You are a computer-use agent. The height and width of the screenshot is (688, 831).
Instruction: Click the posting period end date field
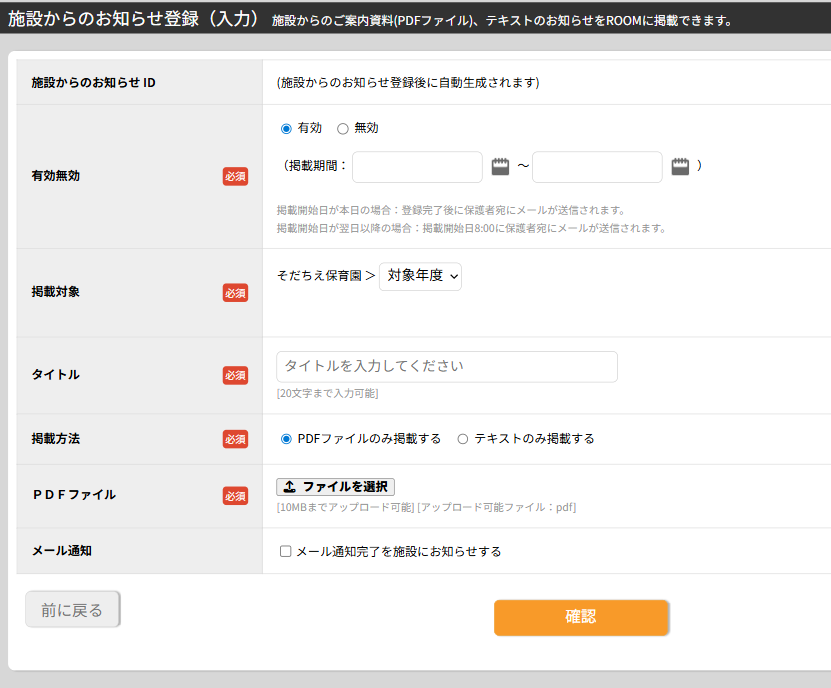(597, 167)
